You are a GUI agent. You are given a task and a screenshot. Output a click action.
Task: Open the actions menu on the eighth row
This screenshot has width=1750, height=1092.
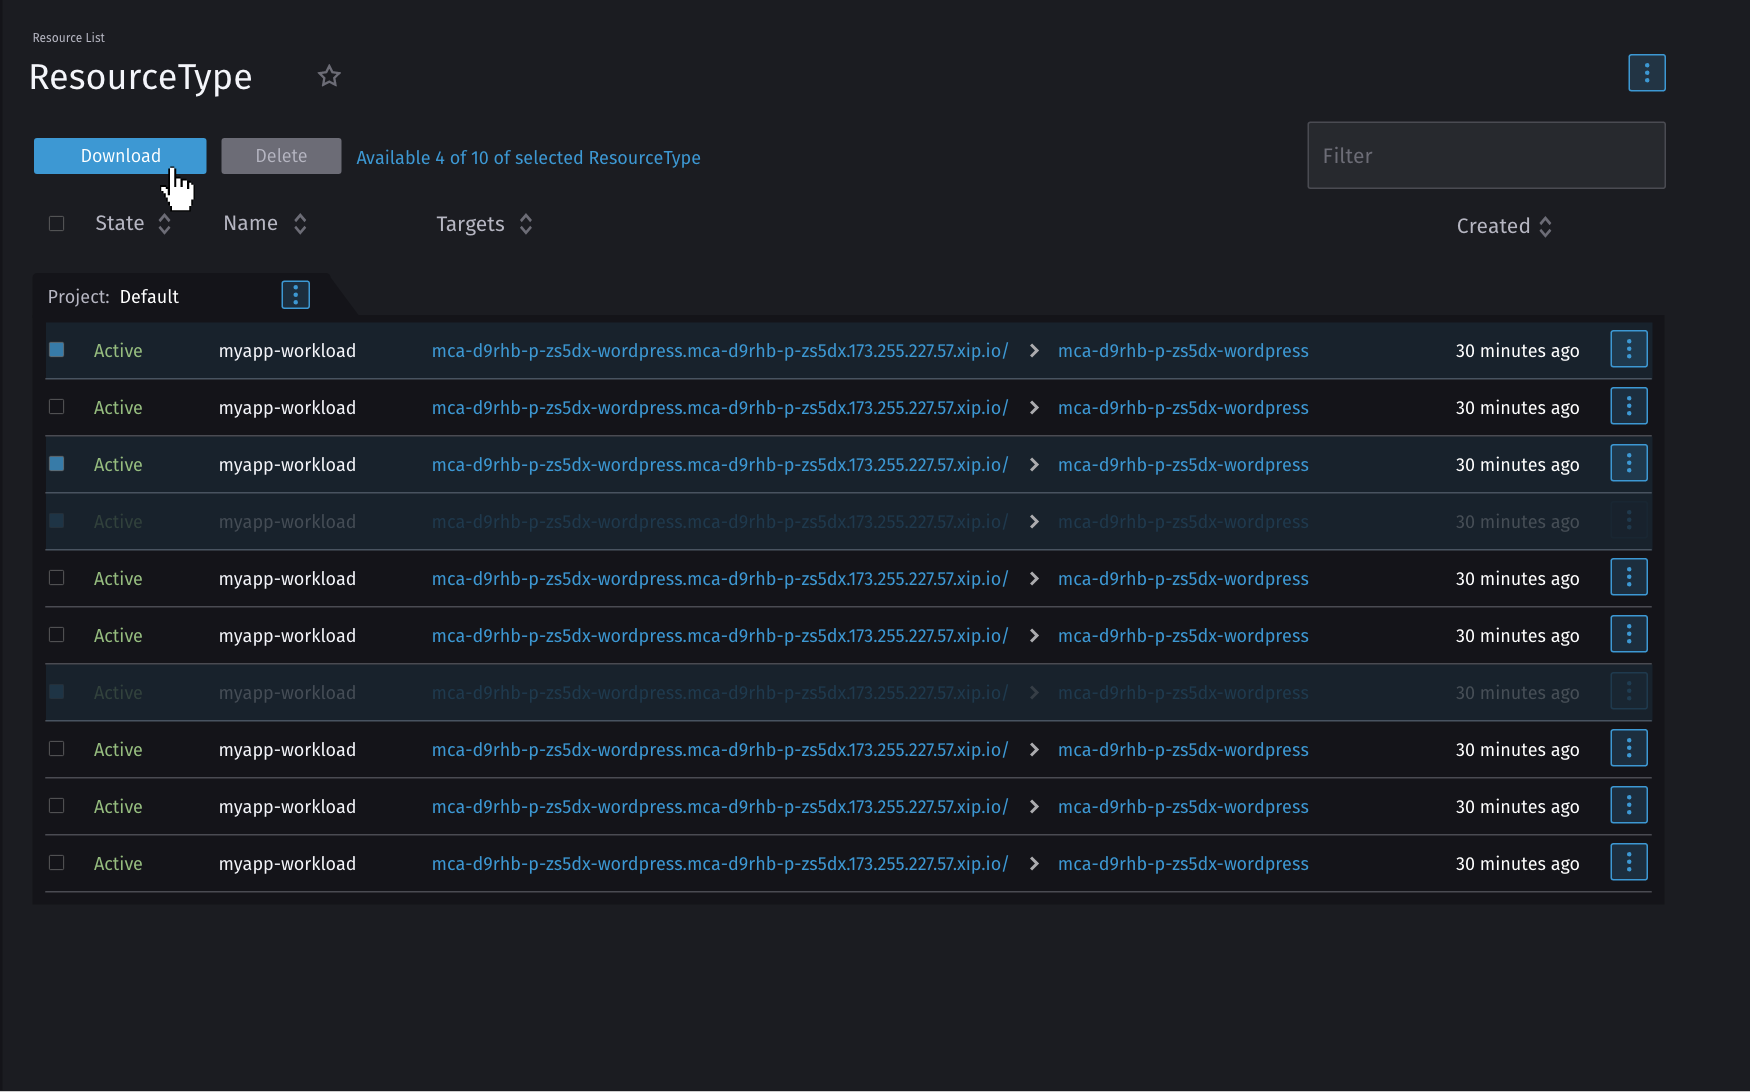1628,747
